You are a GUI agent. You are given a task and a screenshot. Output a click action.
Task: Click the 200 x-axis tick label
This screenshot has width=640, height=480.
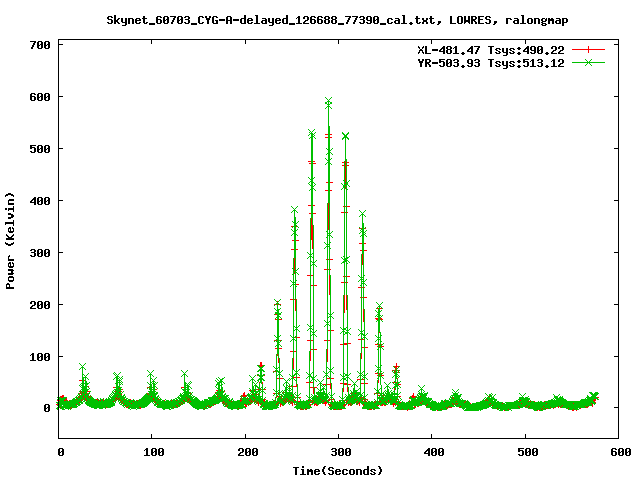point(247,452)
